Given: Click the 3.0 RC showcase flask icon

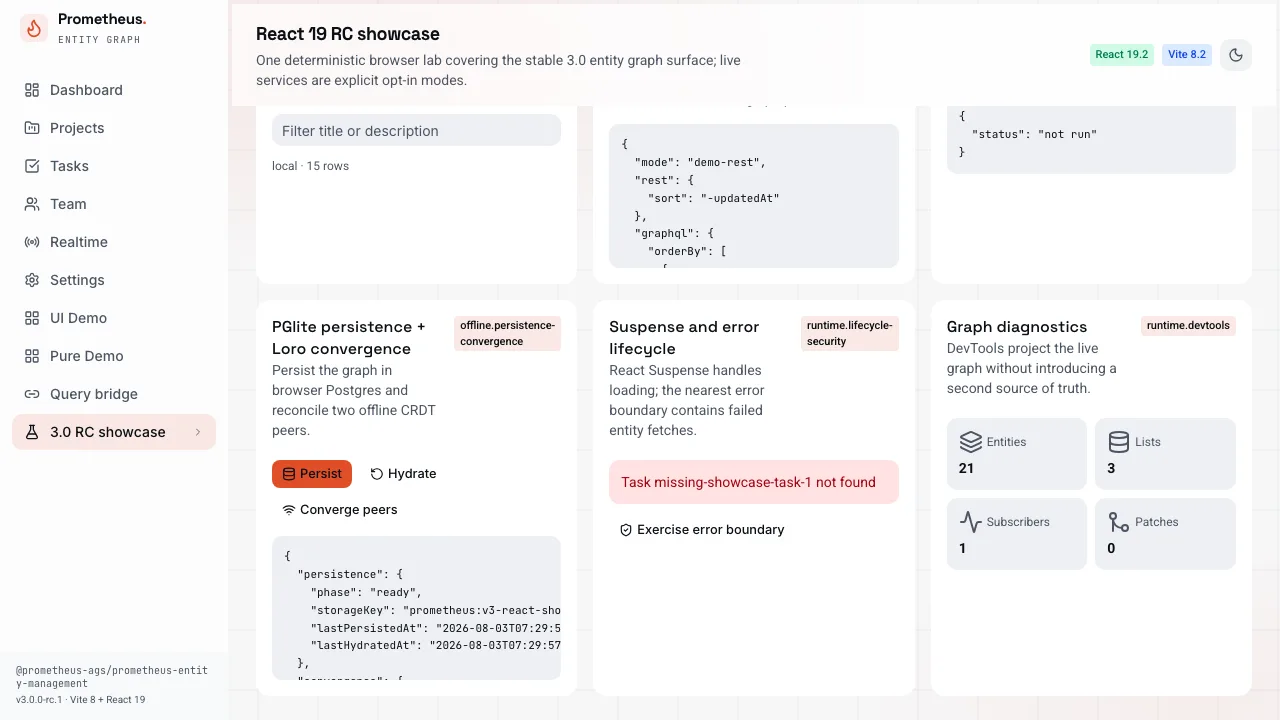Looking at the screenshot, I should [32, 432].
